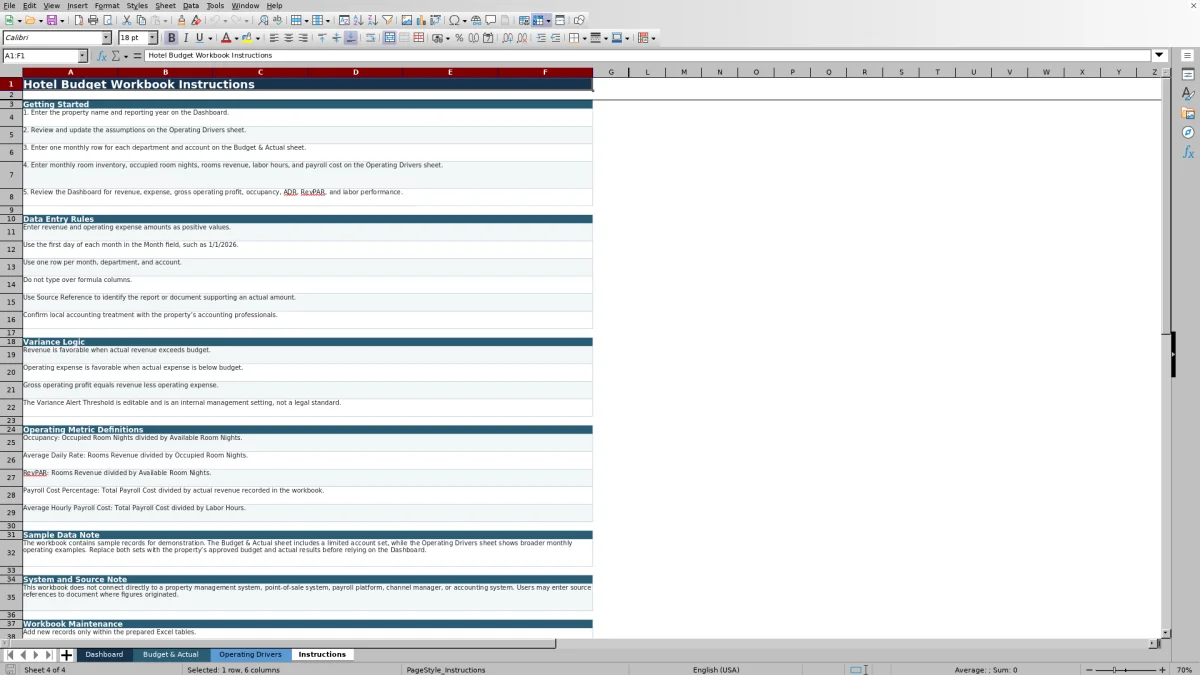
Task: Click the Clear Direct Formatting icon
Action: [196, 20]
